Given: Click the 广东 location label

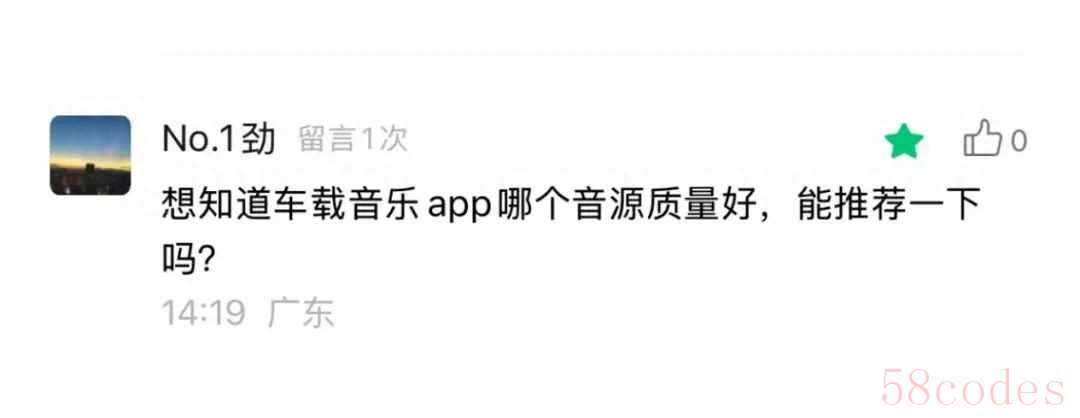Looking at the screenshot, I should coord(301,313).
